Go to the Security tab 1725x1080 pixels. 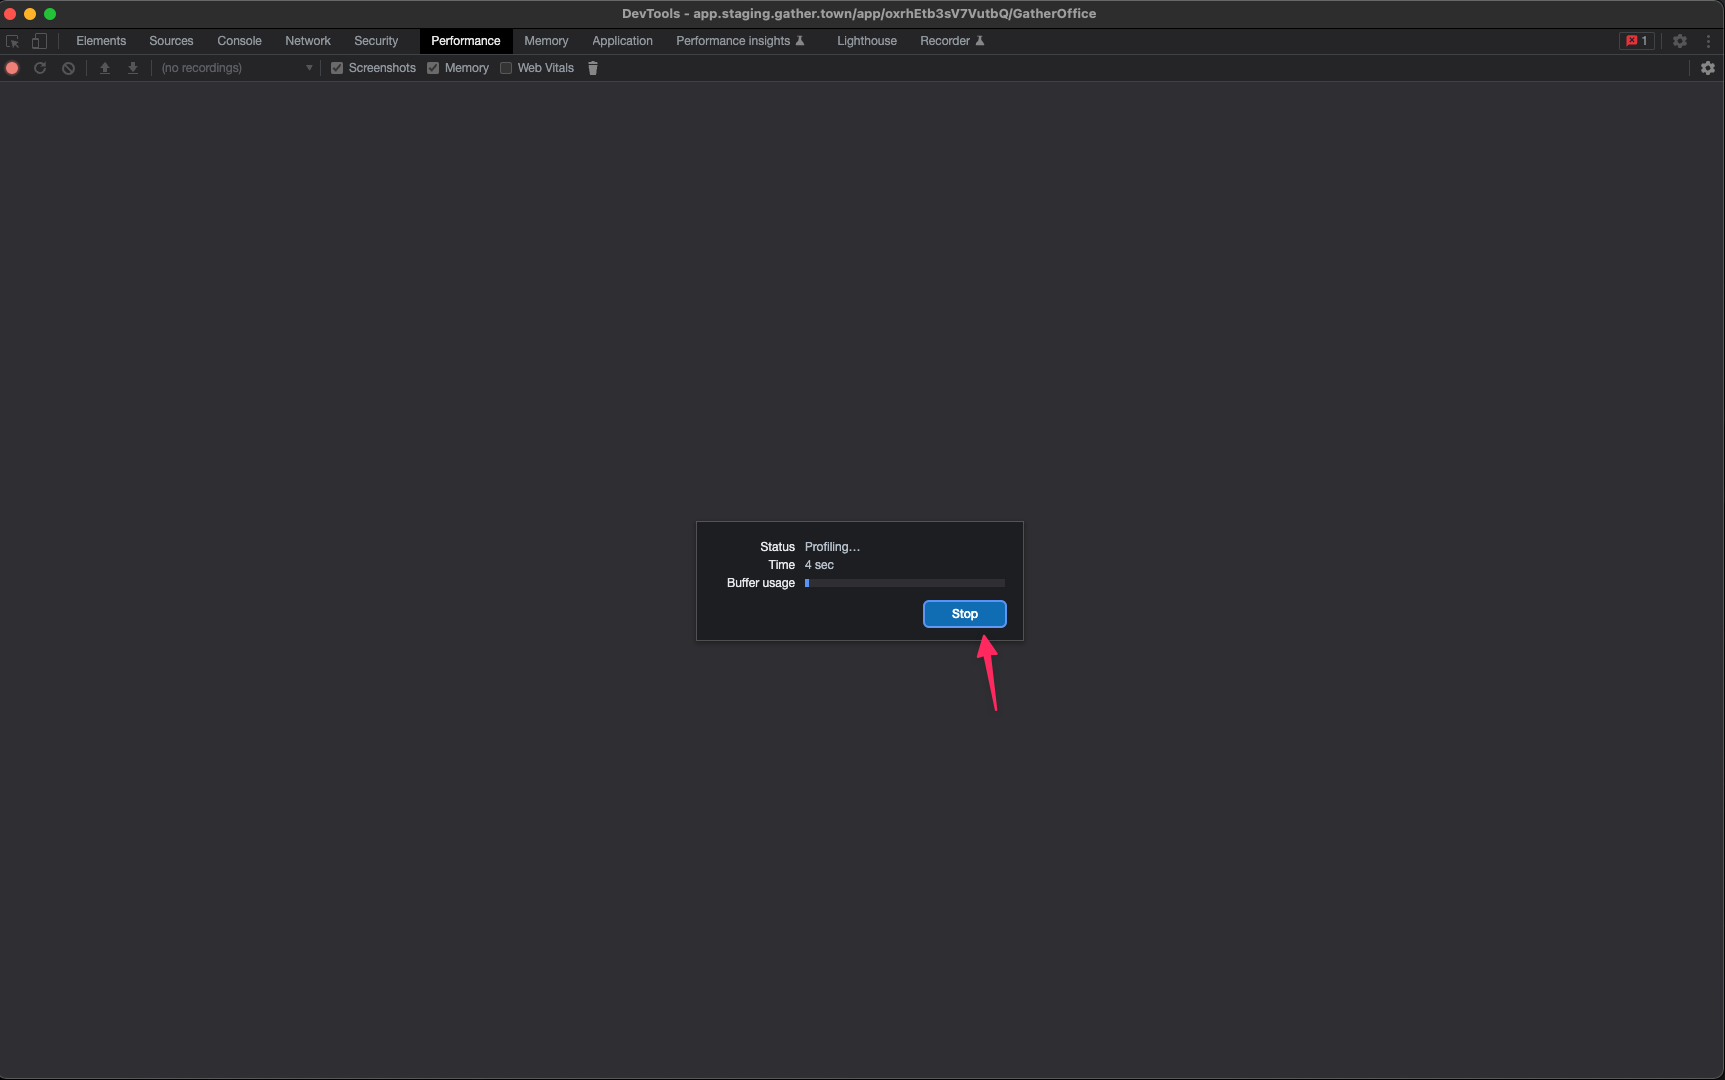pyautogui.click(x=376, y=41)
